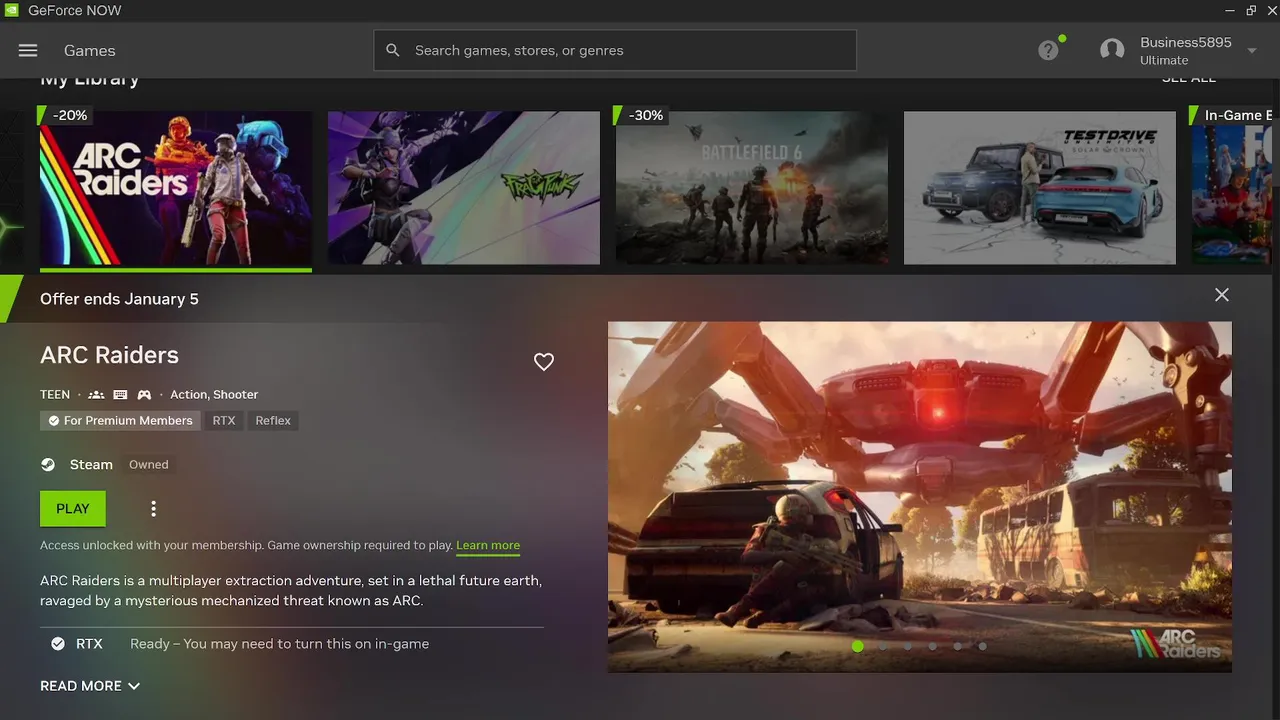Launch ARC Raiders with PLAY button

(x=73, y=509)
